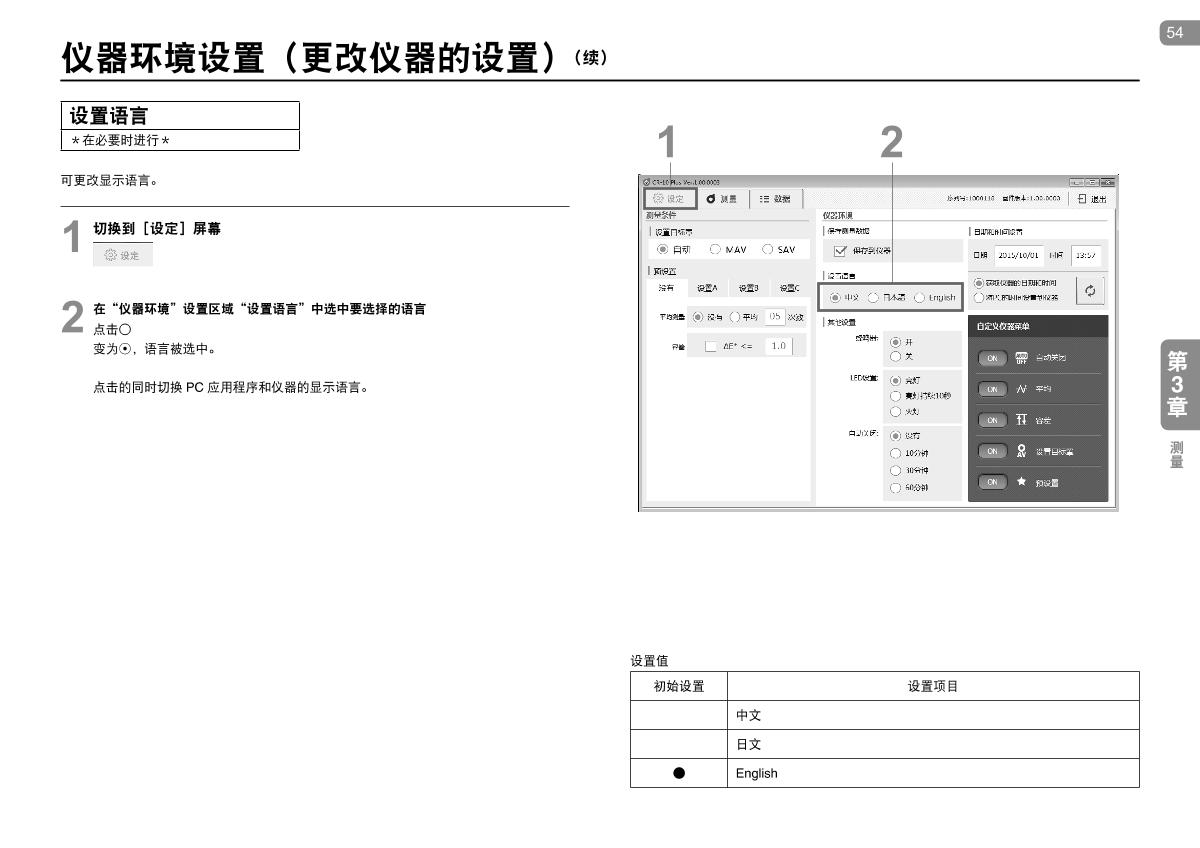Open the 设定 settings tab with gear icon

[x=669, y=199]
